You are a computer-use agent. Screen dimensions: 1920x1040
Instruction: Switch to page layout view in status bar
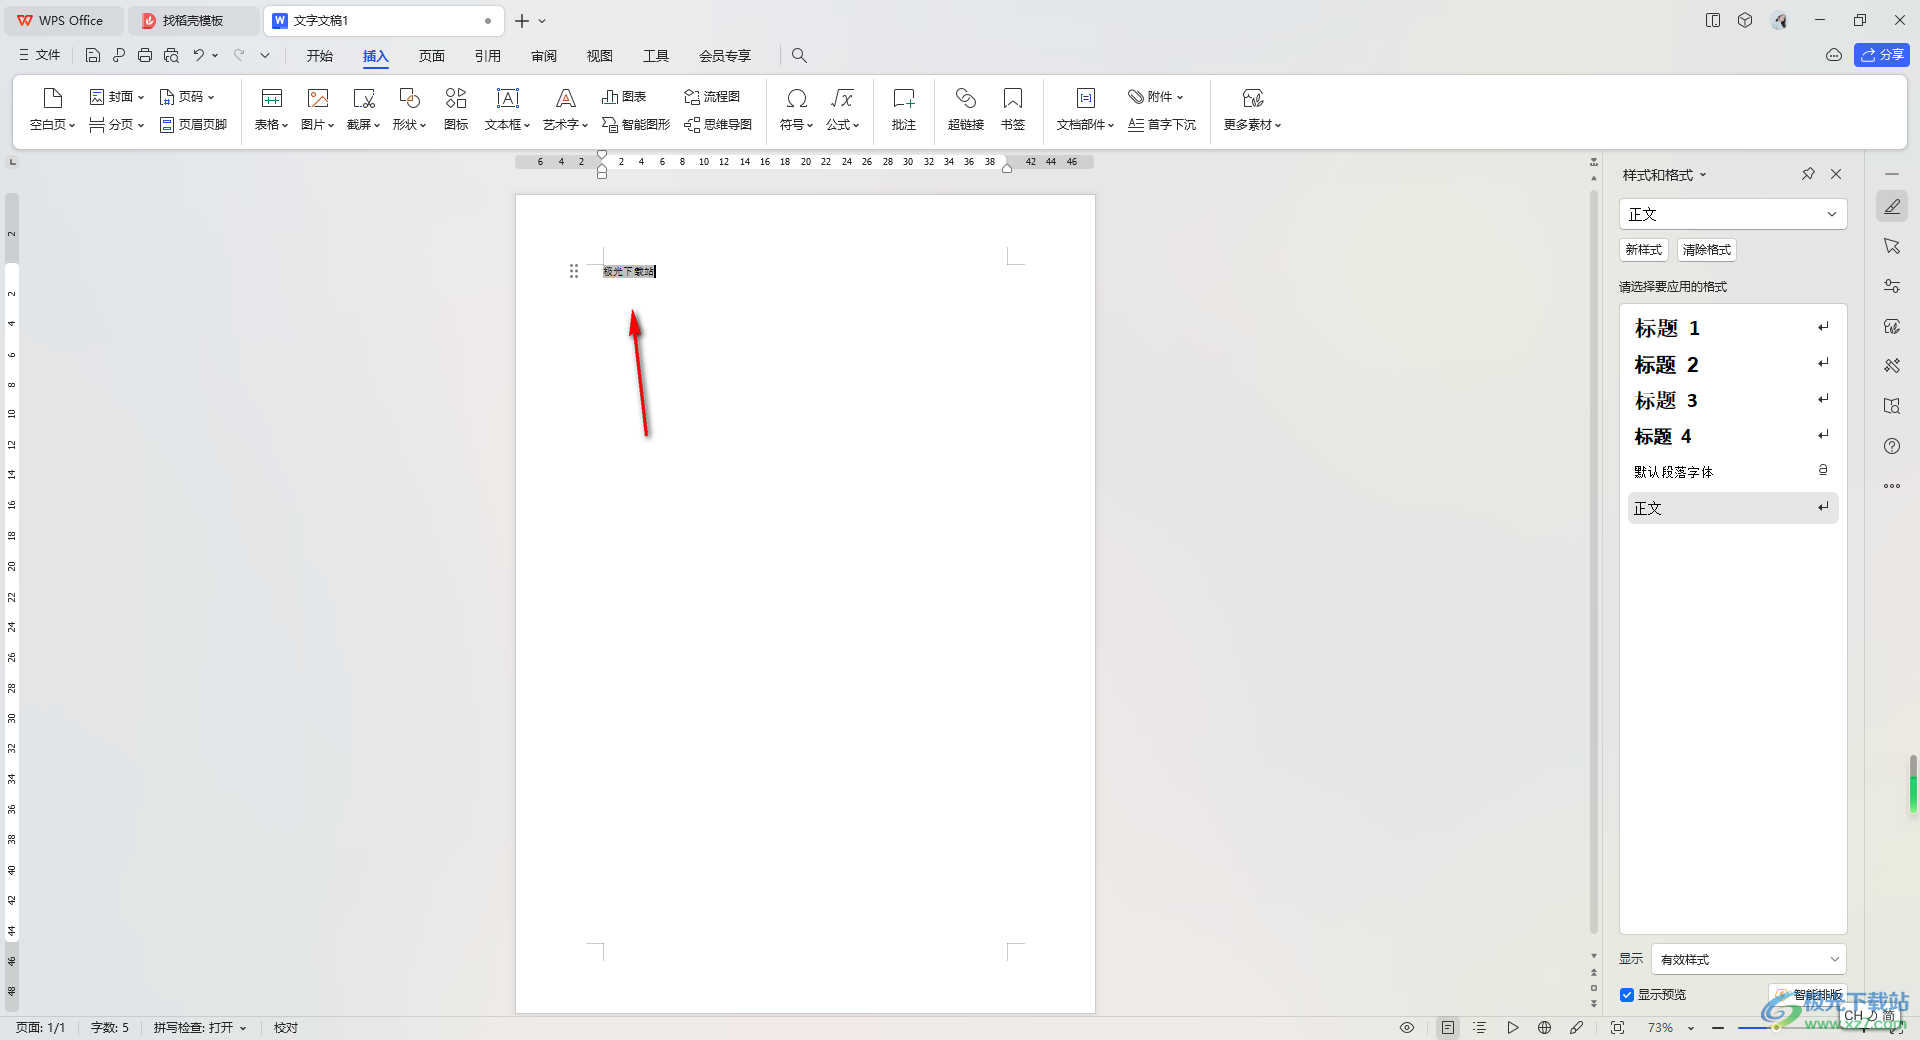point(1448,1028)
